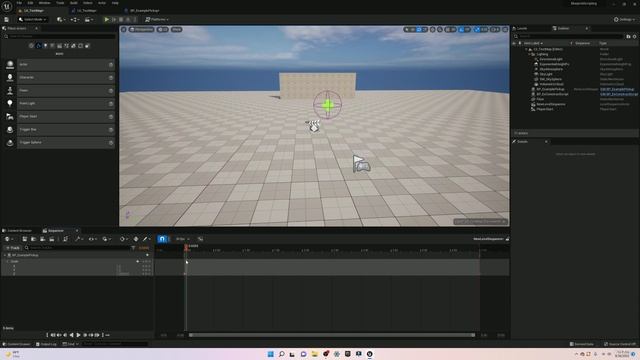Click the Place Actors search field
Screen dimensions: 640x360
point(59,36)
